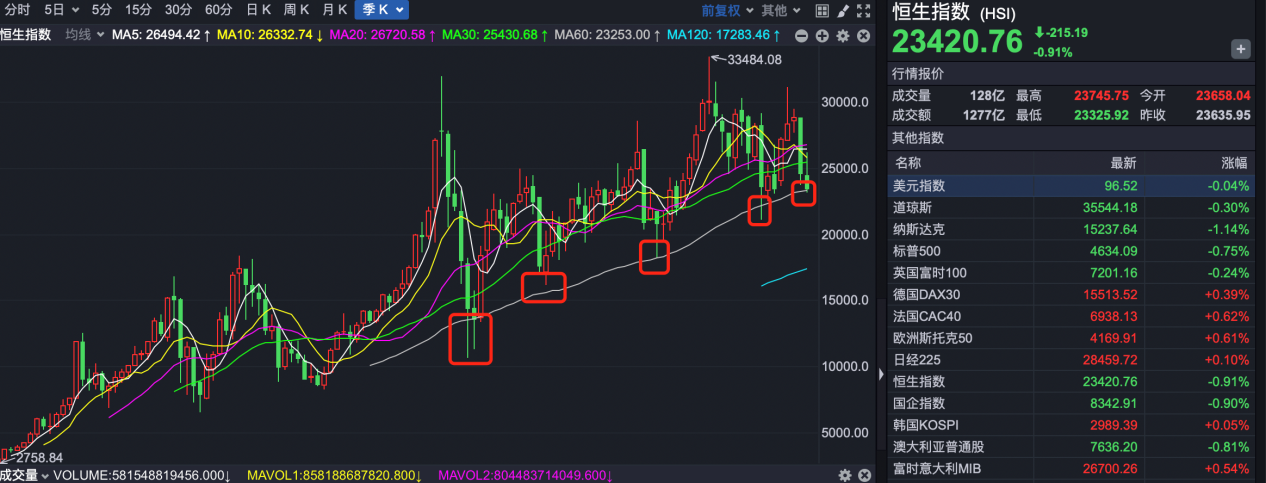Close the MA indicator with the X icon
The width and height of the screenshot is (1266, 483).
point(864,36)
